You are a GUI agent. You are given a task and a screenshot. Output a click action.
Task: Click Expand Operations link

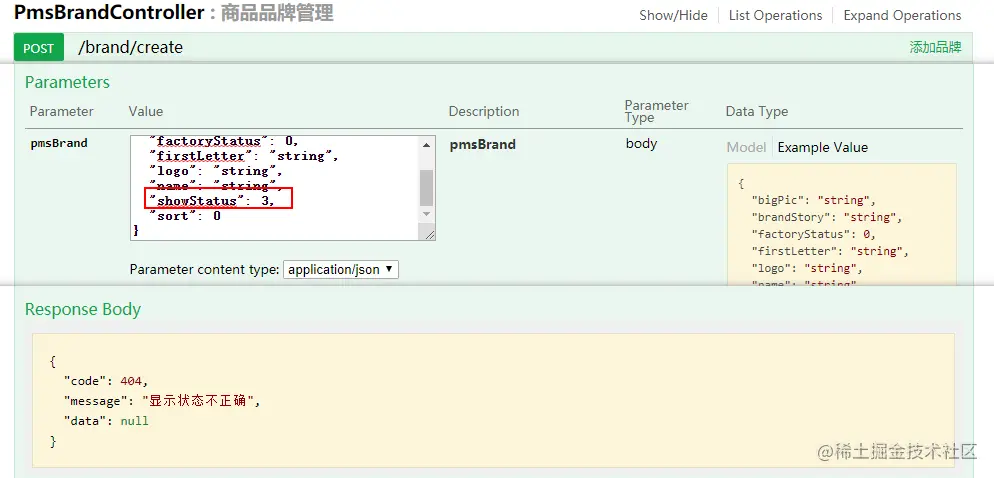coord(902,15)
